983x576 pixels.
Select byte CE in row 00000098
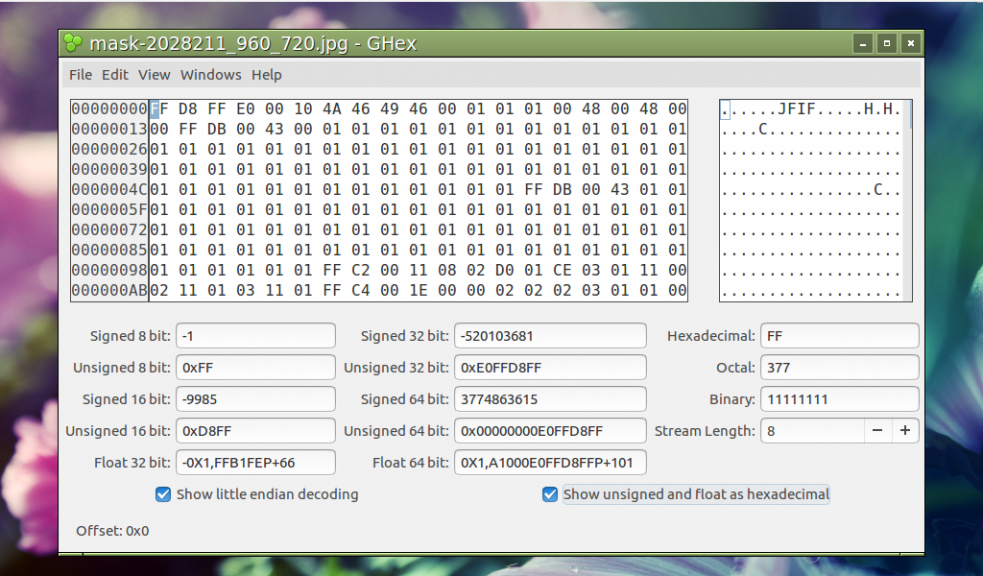[x=562, y=270]
